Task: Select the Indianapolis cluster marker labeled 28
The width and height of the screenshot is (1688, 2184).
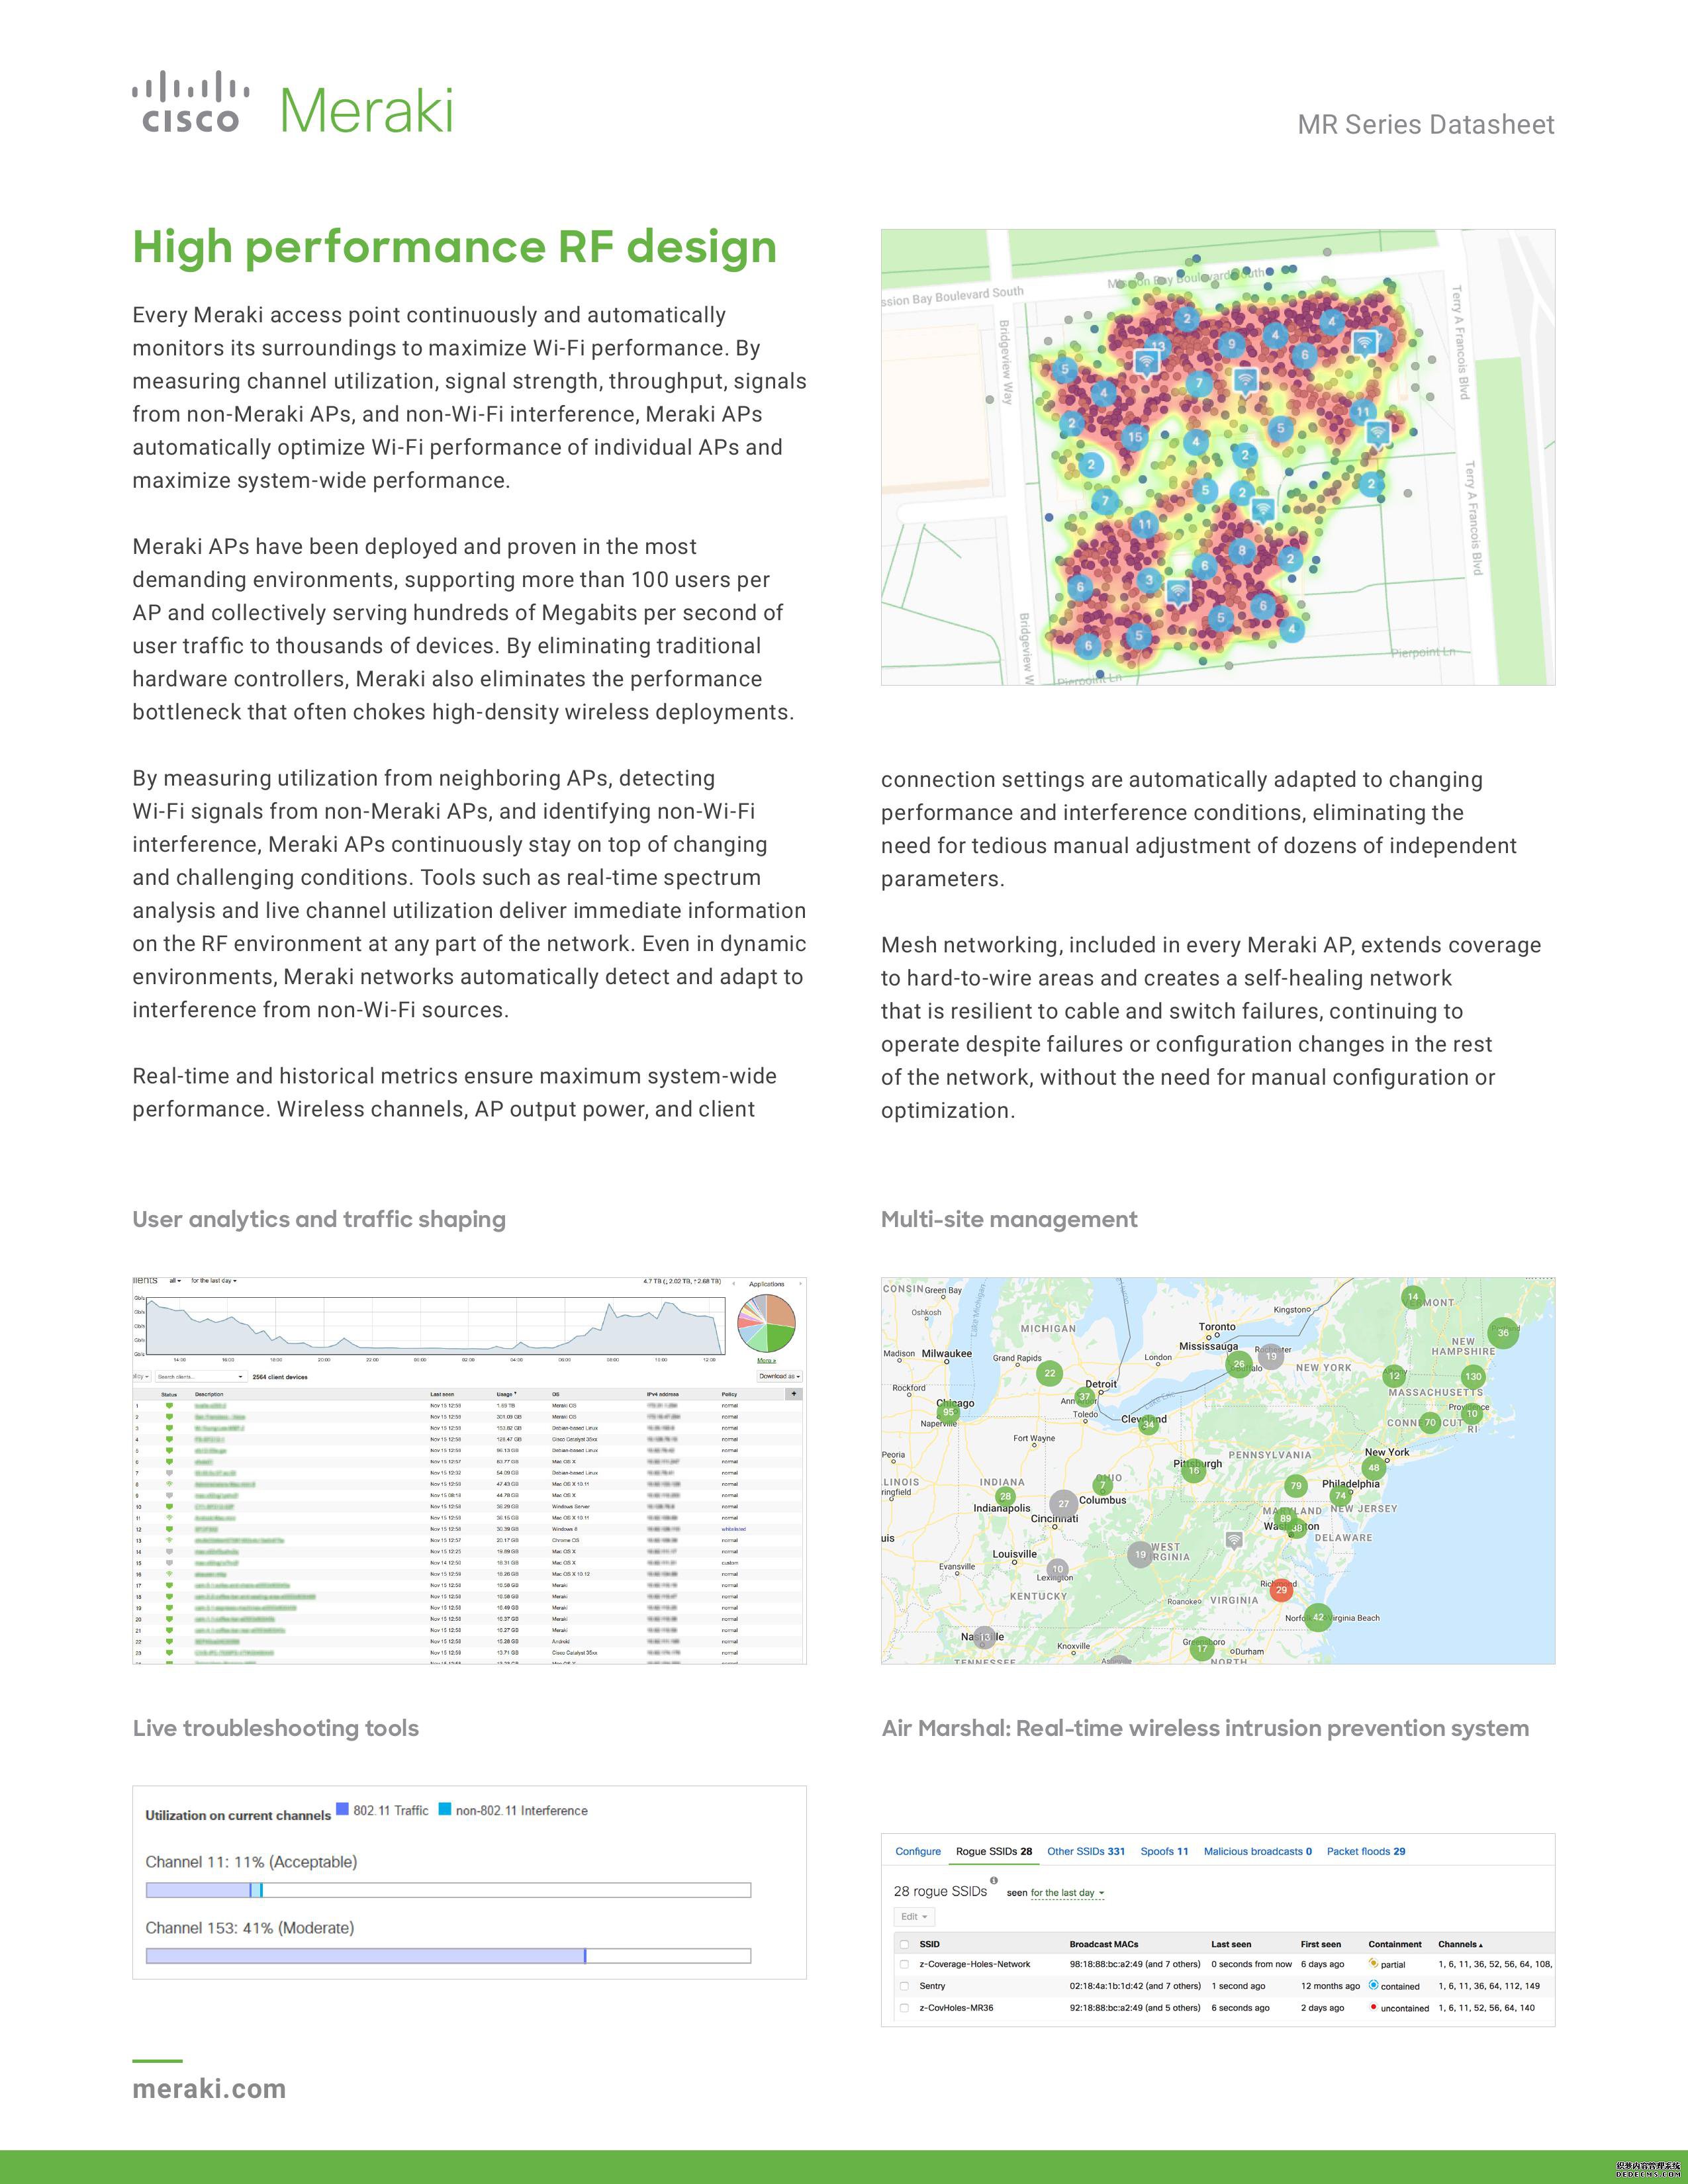Action: point(1006,1496)
